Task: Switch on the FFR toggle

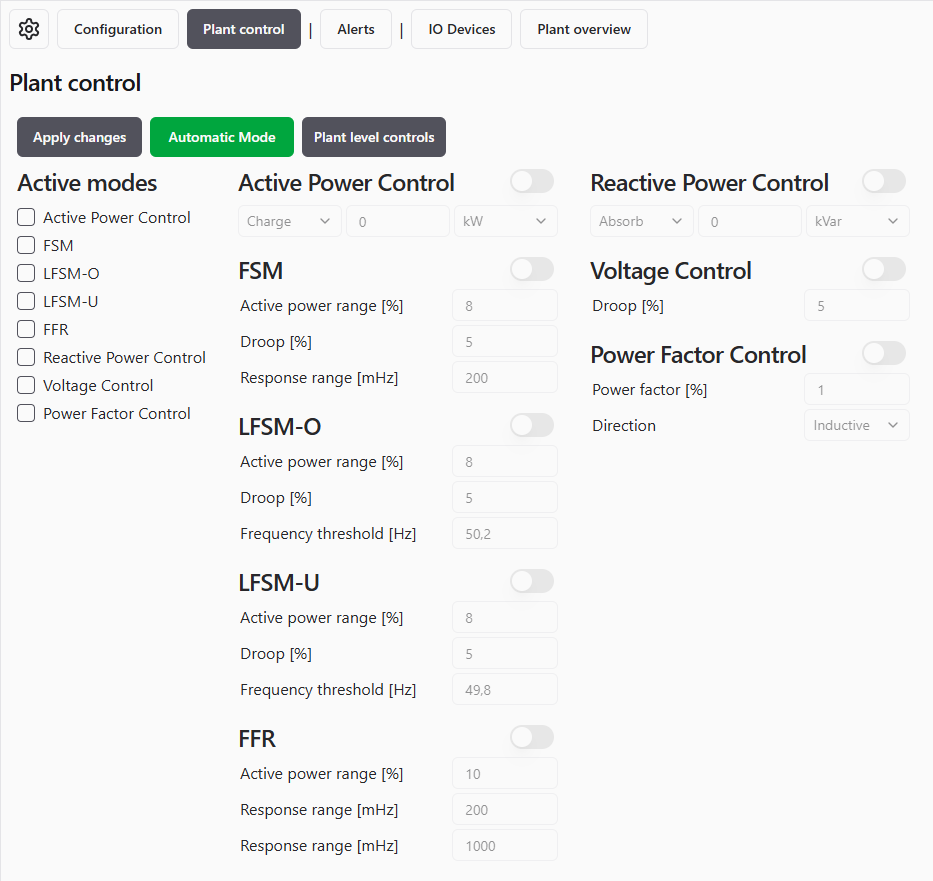Action: [x=532, y=737]
